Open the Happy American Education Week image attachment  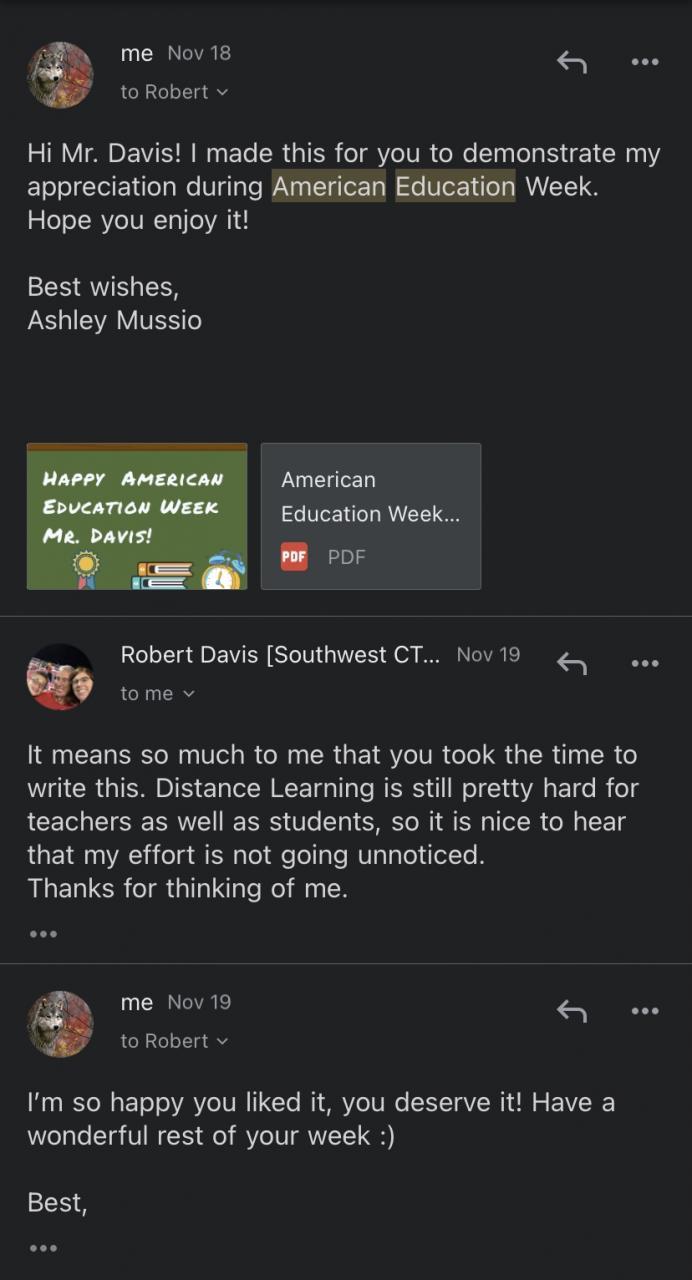pyautogui.click(x=137, y=516)
